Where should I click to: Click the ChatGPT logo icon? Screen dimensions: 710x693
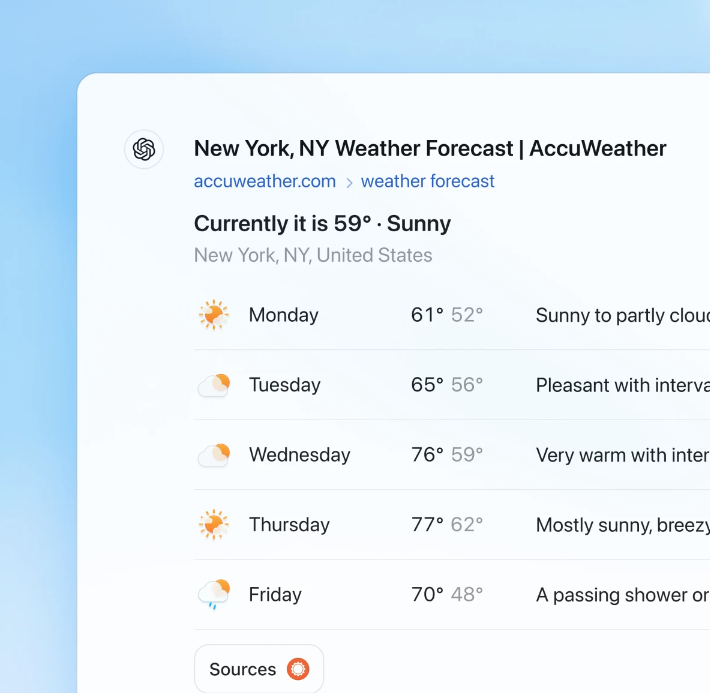pos(144,149)
